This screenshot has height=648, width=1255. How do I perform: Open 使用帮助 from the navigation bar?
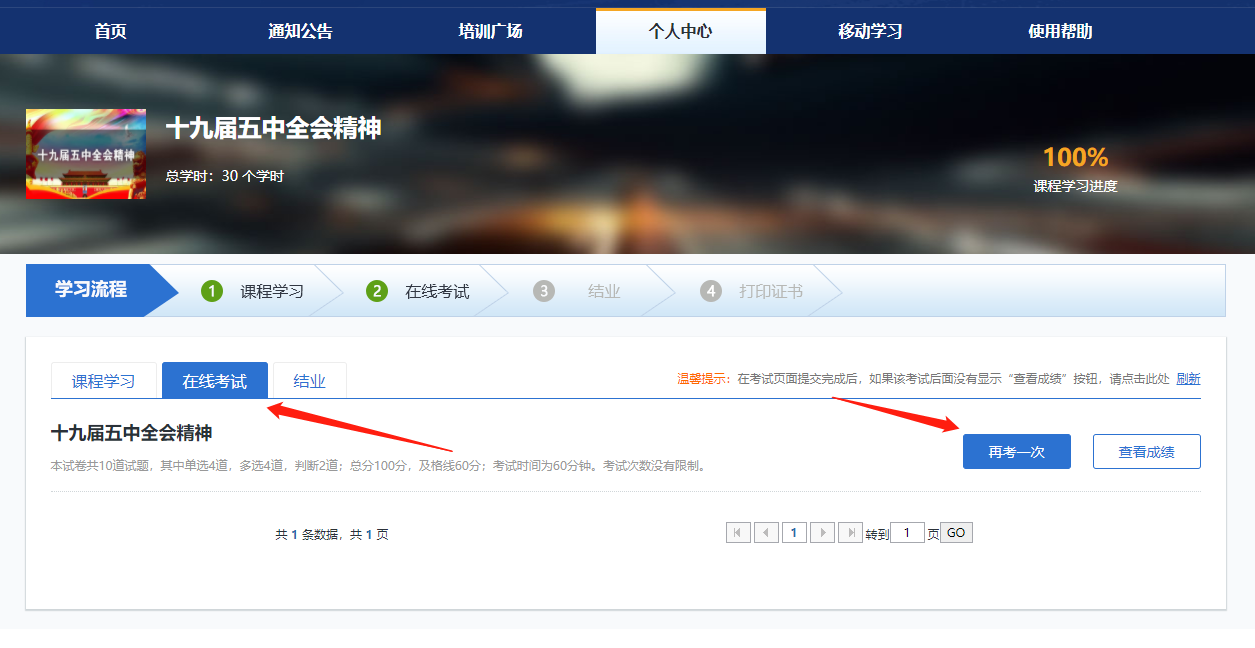(1060, 31)
